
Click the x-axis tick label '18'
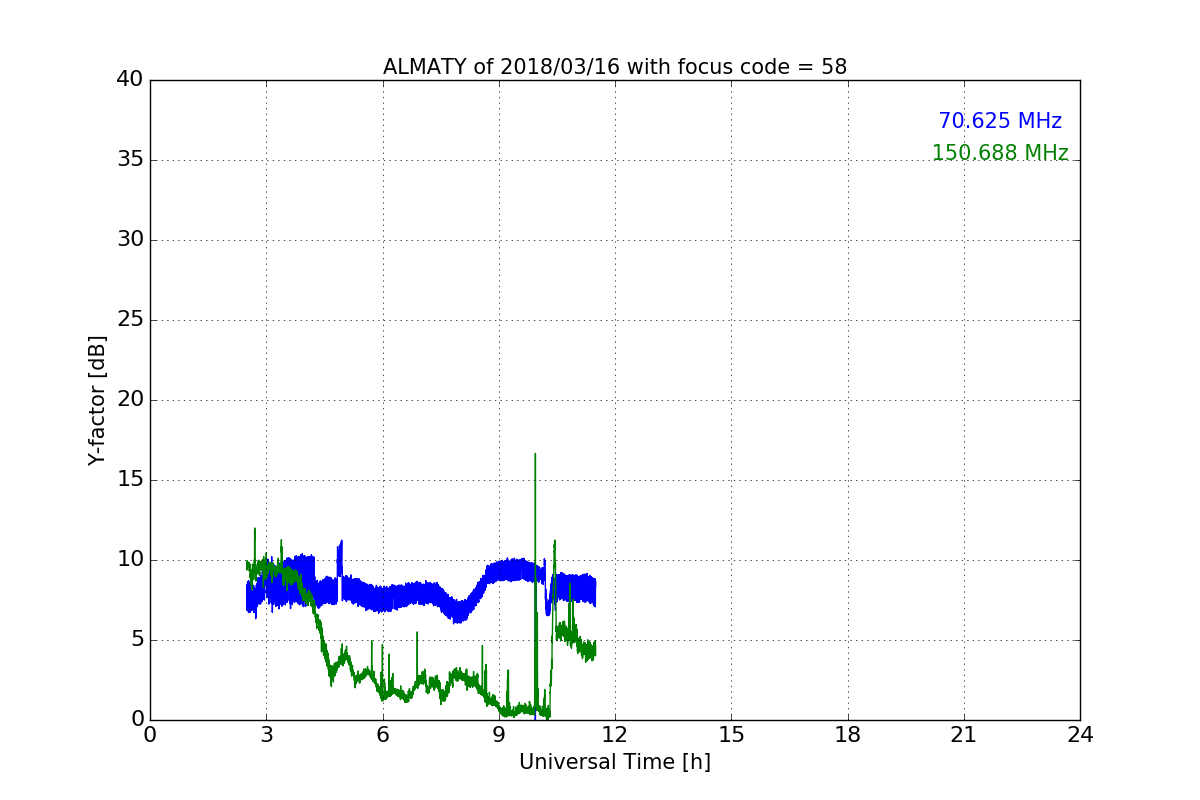click(x=848, y=735)
